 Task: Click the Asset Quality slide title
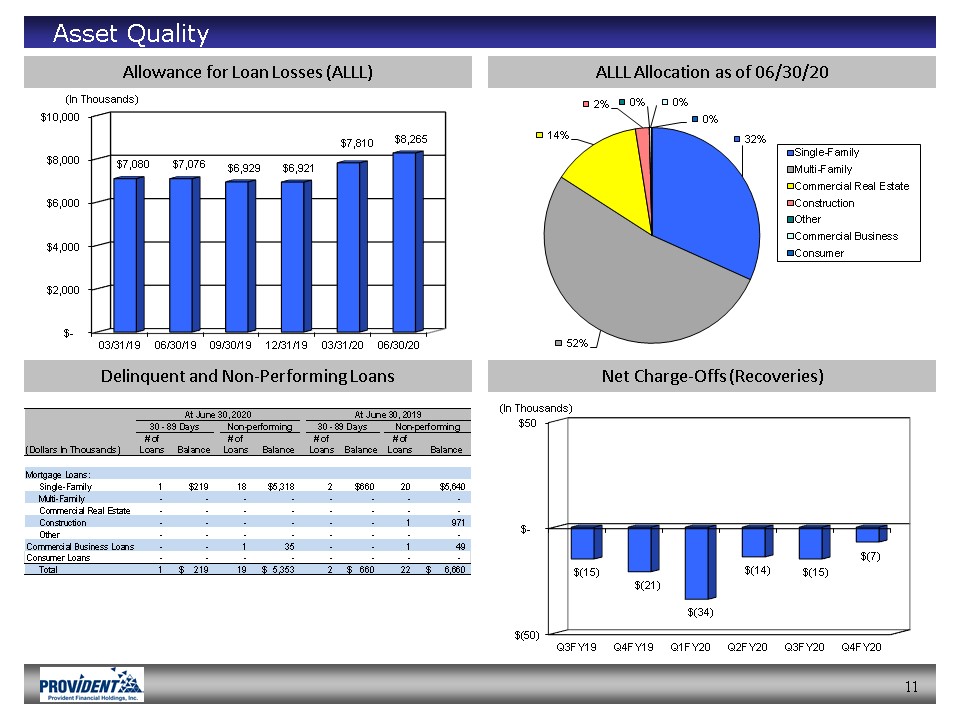coord(131,33)
